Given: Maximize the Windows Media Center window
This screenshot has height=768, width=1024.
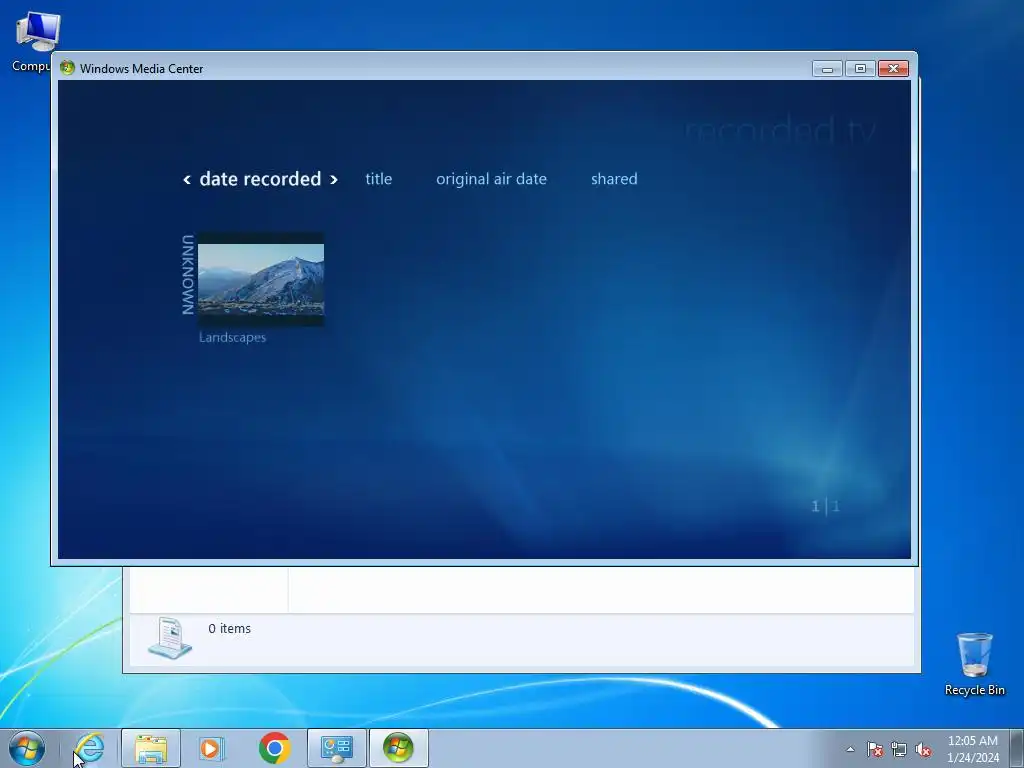Looking at the screenshot, I should (860, 69).
